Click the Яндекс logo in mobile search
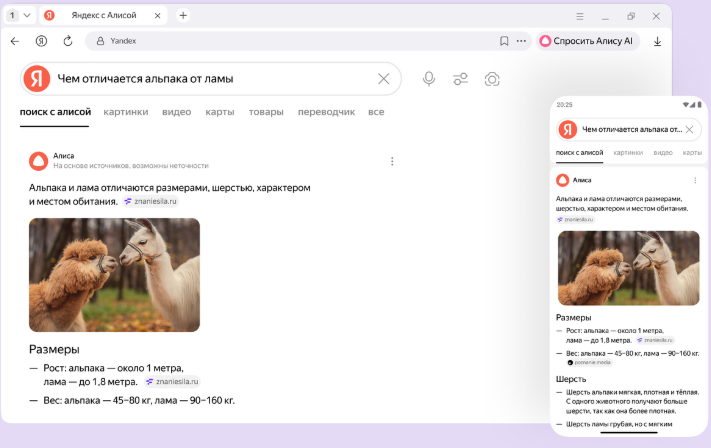The height and width of the screenshot is (448, 711). (567, 129)
